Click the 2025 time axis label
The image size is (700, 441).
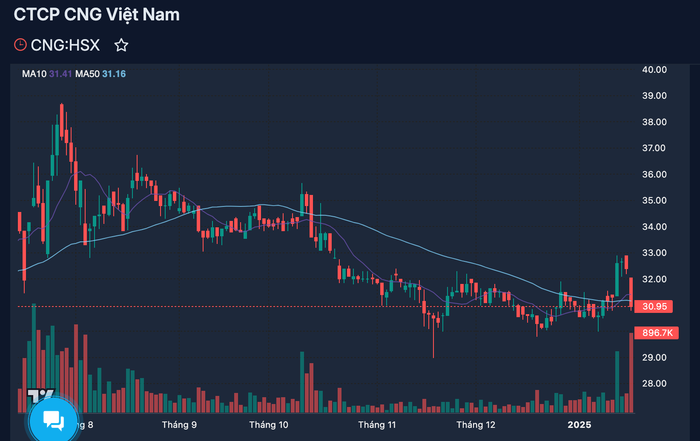[579, 425]
